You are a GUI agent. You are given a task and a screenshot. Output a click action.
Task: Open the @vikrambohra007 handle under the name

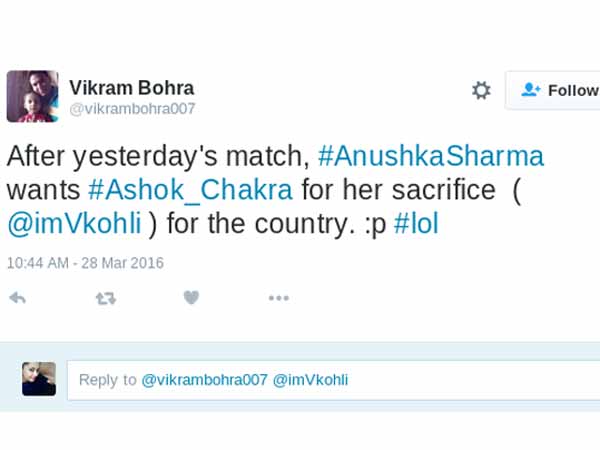coord(132,109)
